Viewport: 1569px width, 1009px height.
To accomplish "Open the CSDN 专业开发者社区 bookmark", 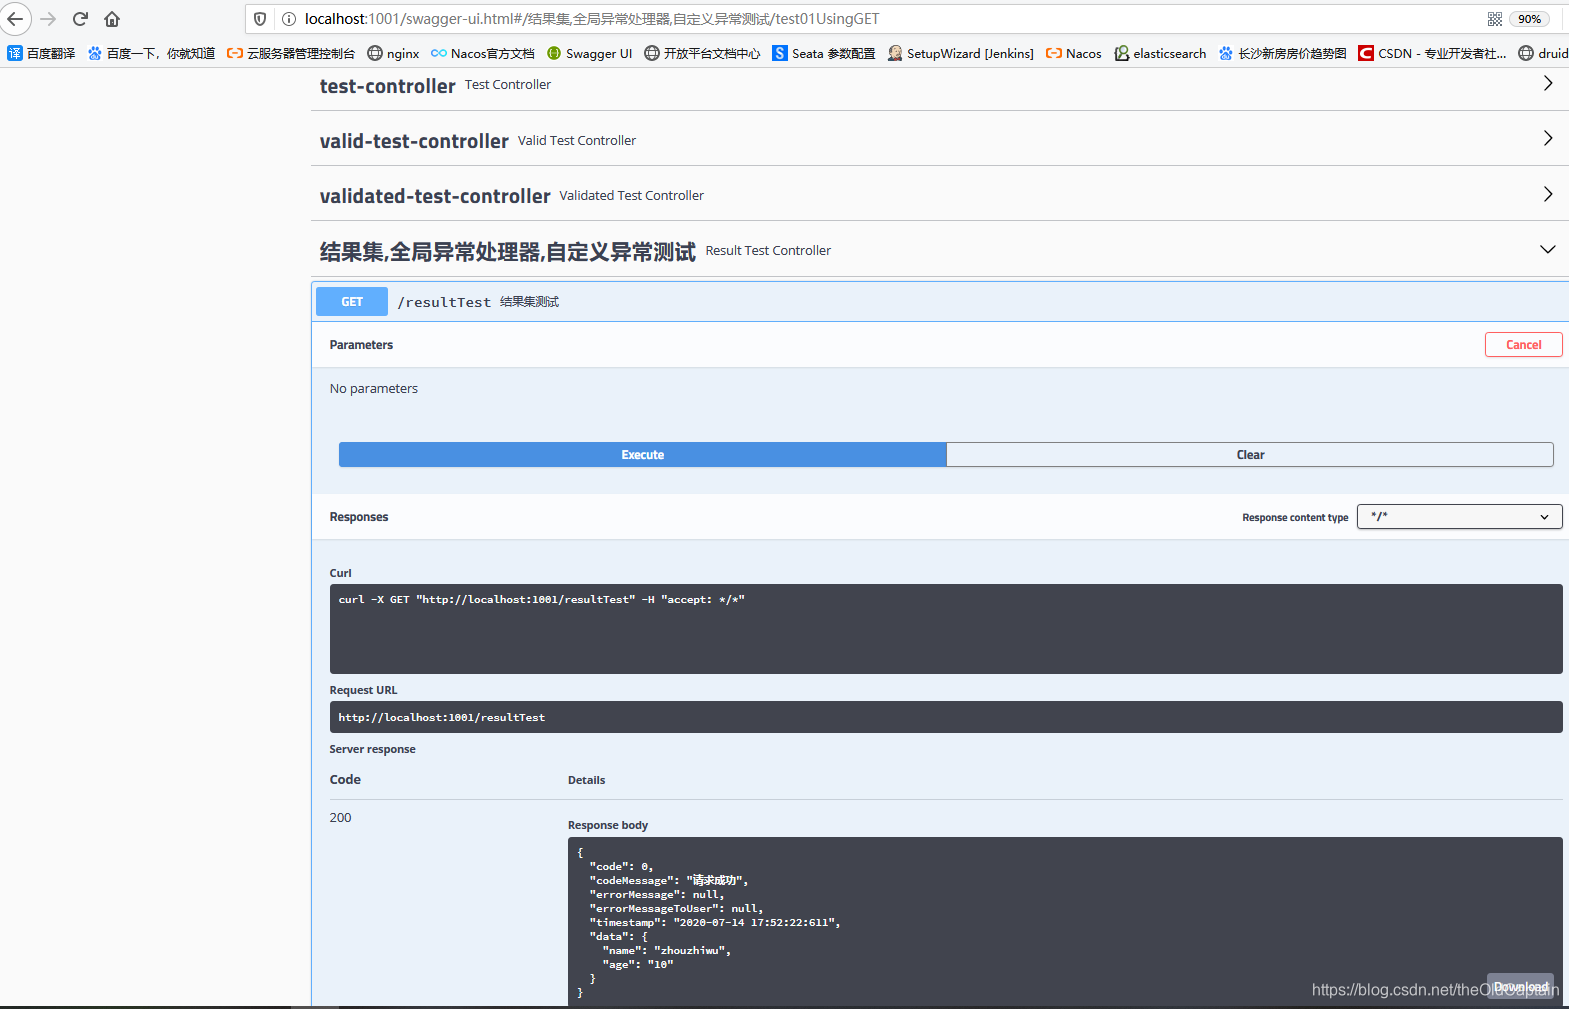I will tap(1432, 53).
